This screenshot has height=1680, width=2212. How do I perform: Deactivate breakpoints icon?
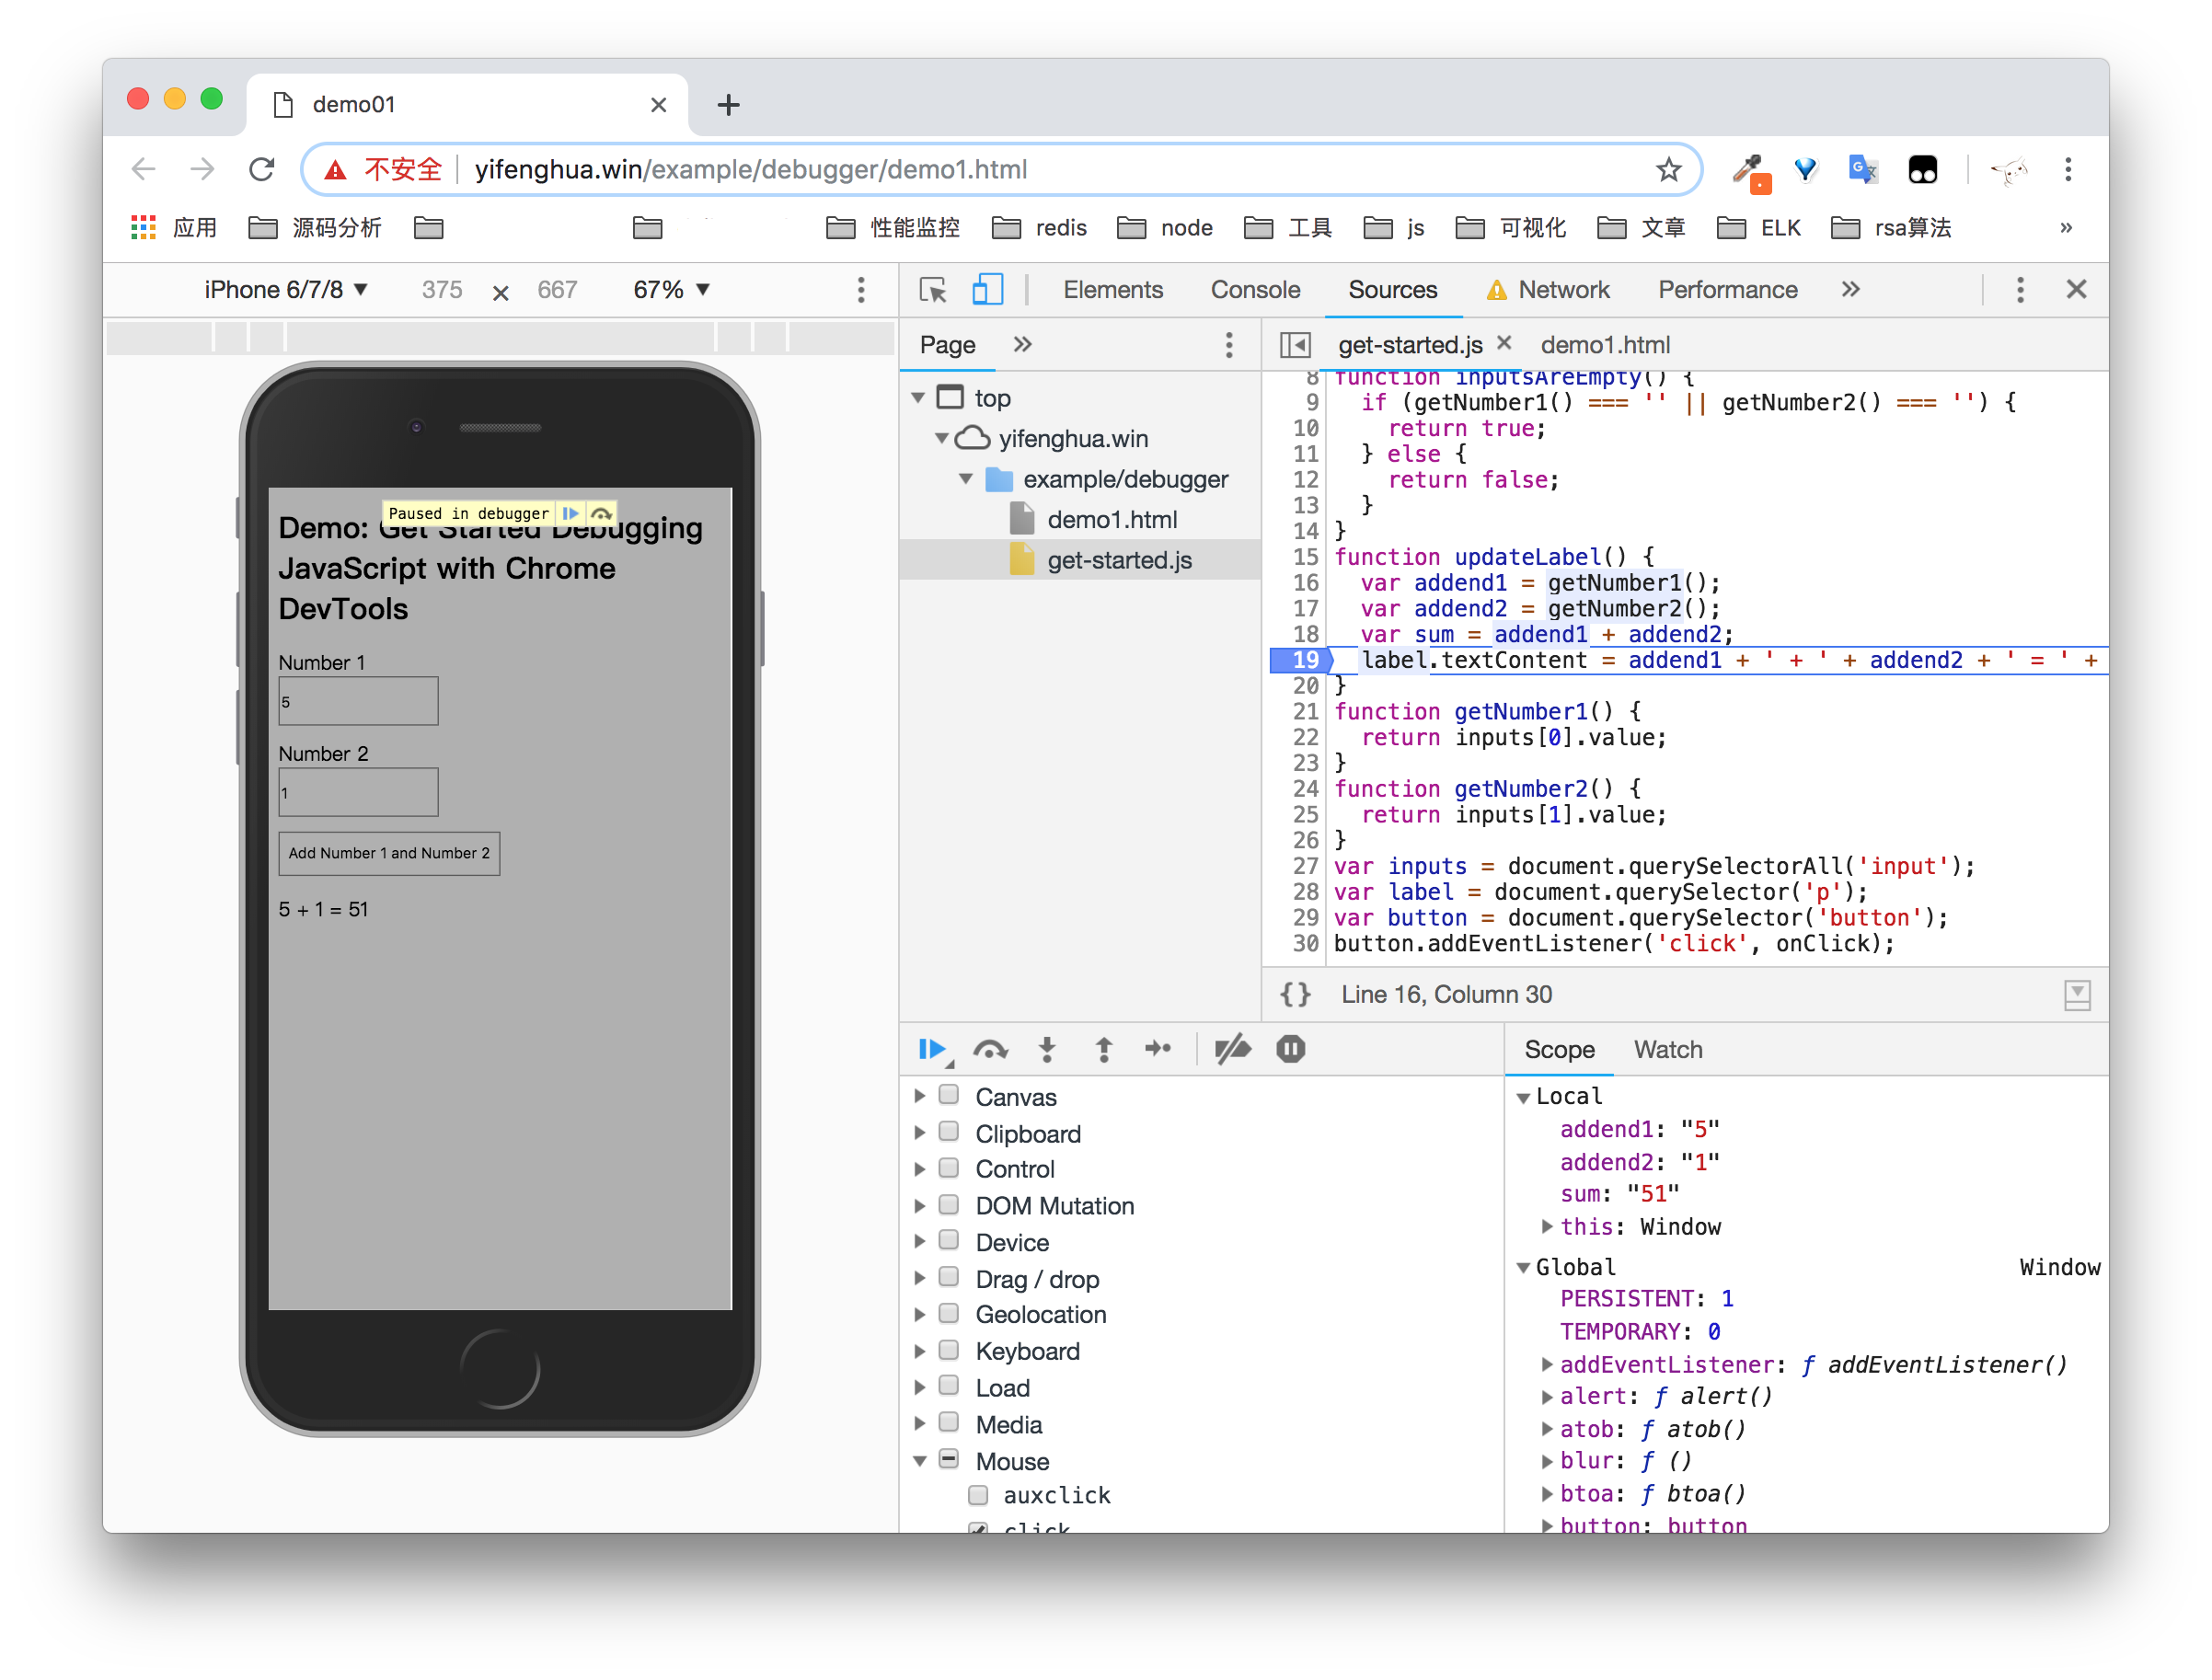(x=1232, y=1049)
